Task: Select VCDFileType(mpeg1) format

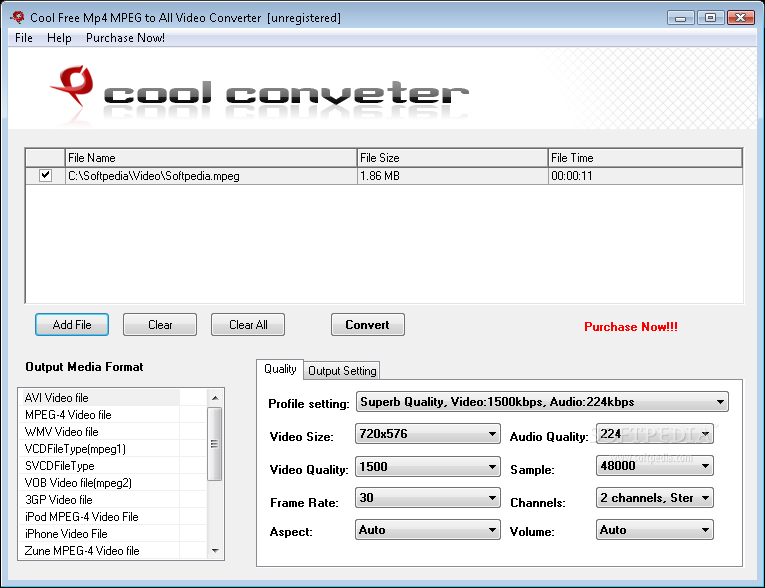Action: pos(113,449)
